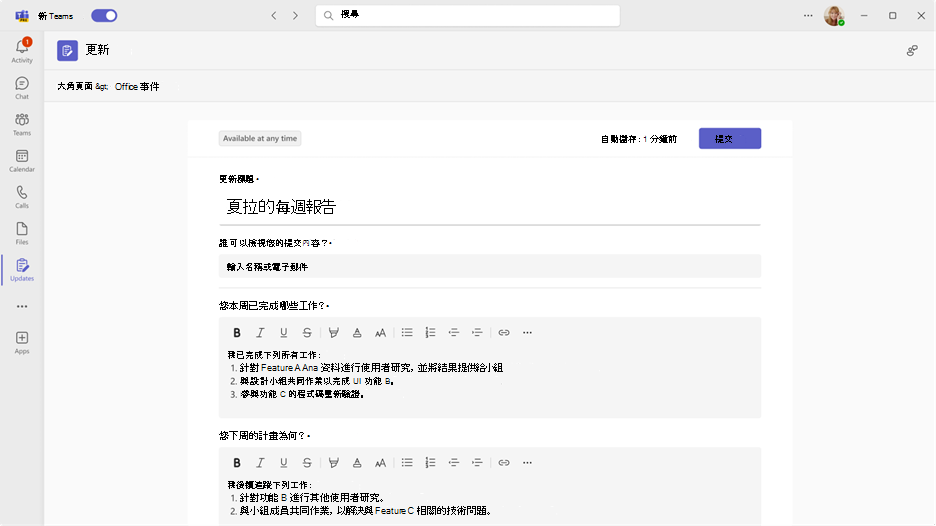Toggle the New Teams switch
Image resolution: width=936 pixels, height=526 pixels.
(104, 16)
